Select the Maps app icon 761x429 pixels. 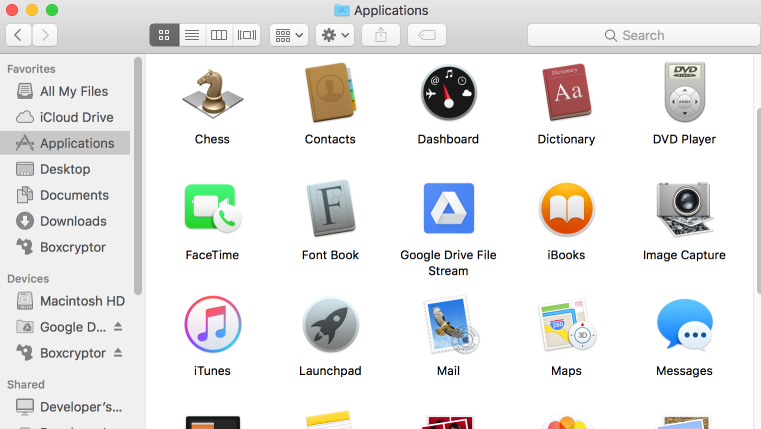[x=566, y=325]
